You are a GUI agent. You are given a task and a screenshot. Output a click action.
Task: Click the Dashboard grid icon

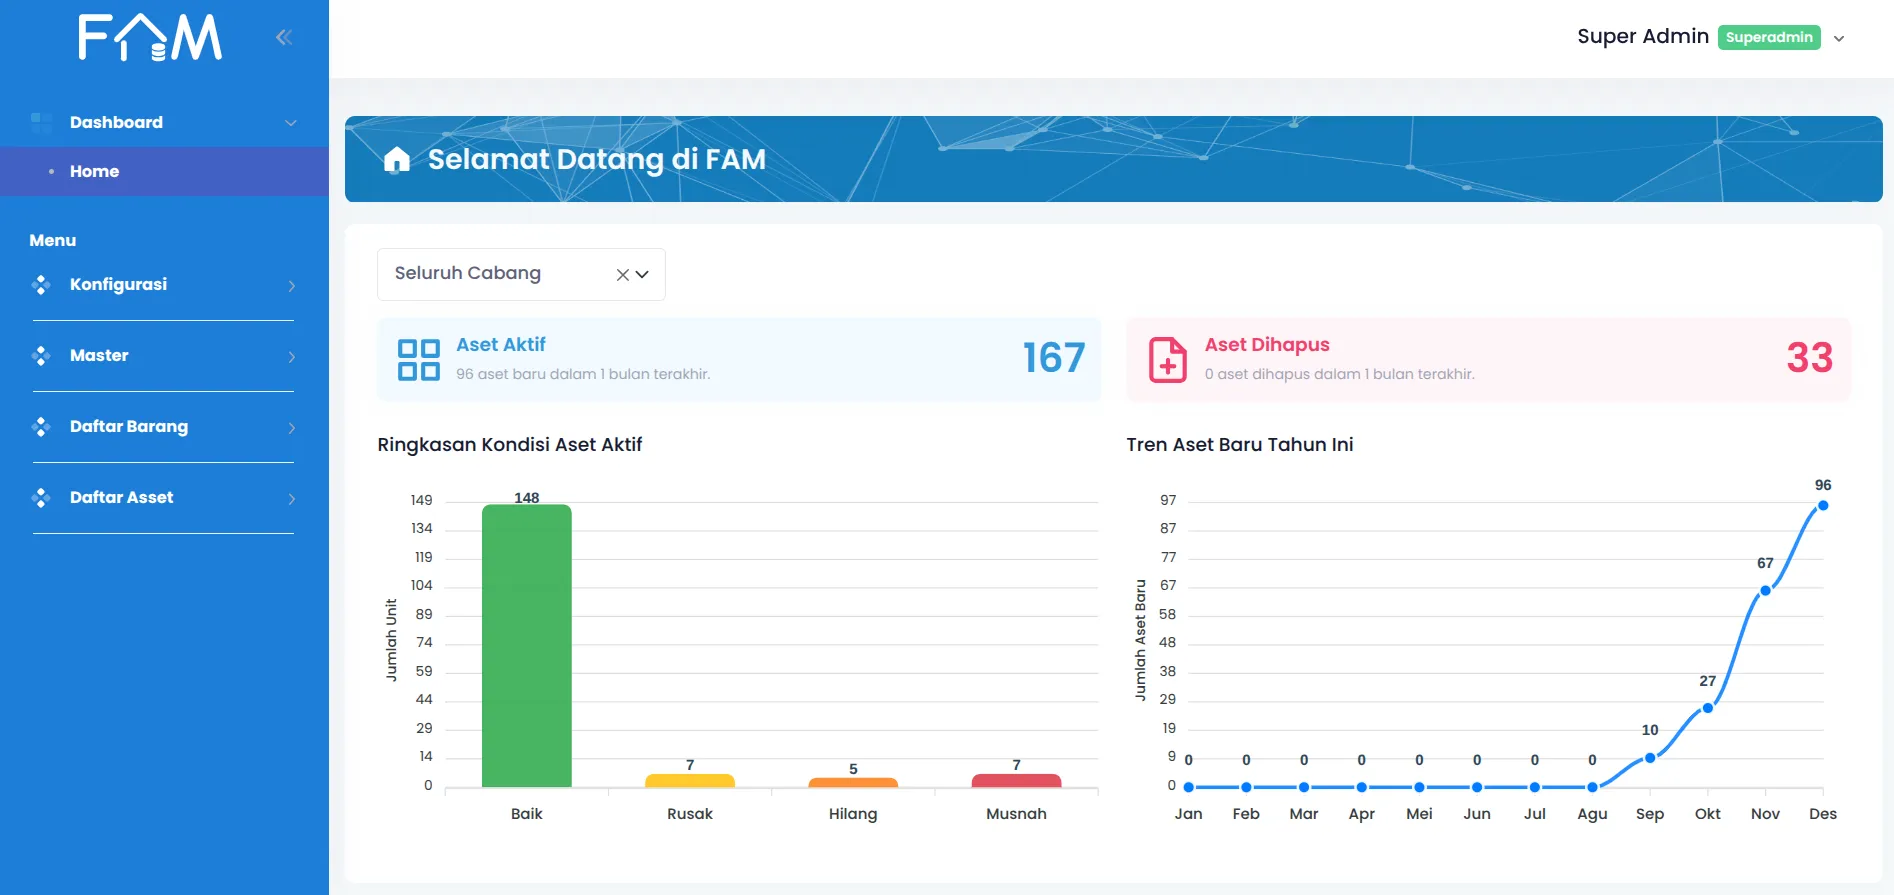pyautogui.click(x=41, y=123)
